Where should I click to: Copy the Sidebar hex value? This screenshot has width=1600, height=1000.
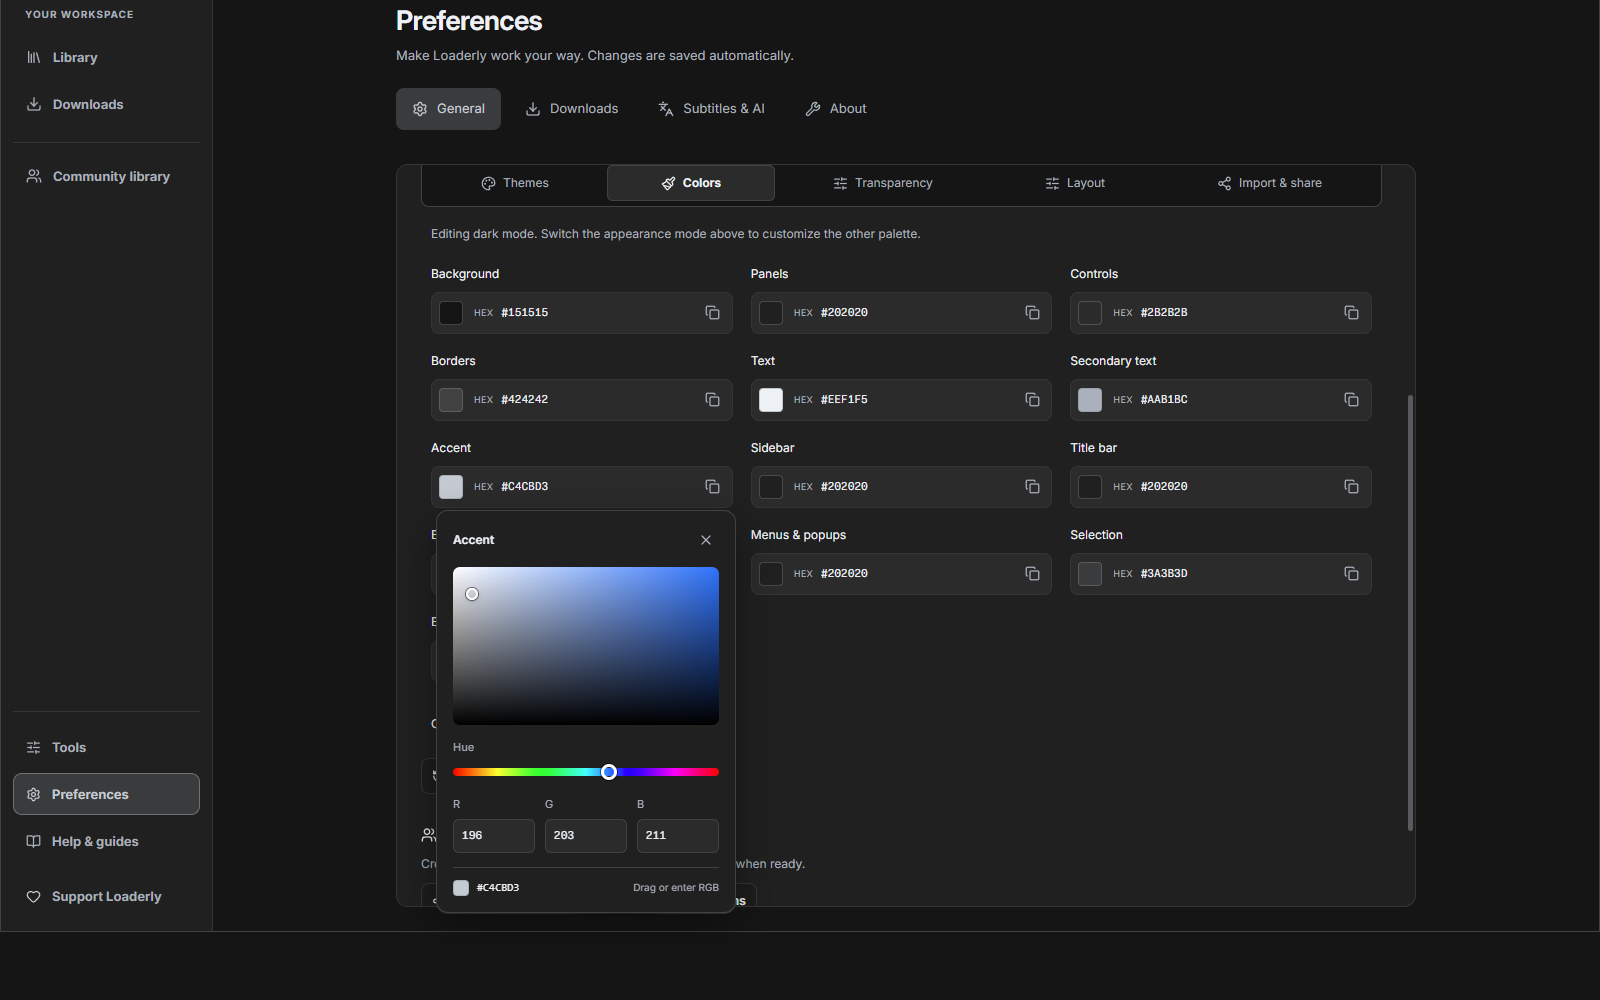(1032, 487)
